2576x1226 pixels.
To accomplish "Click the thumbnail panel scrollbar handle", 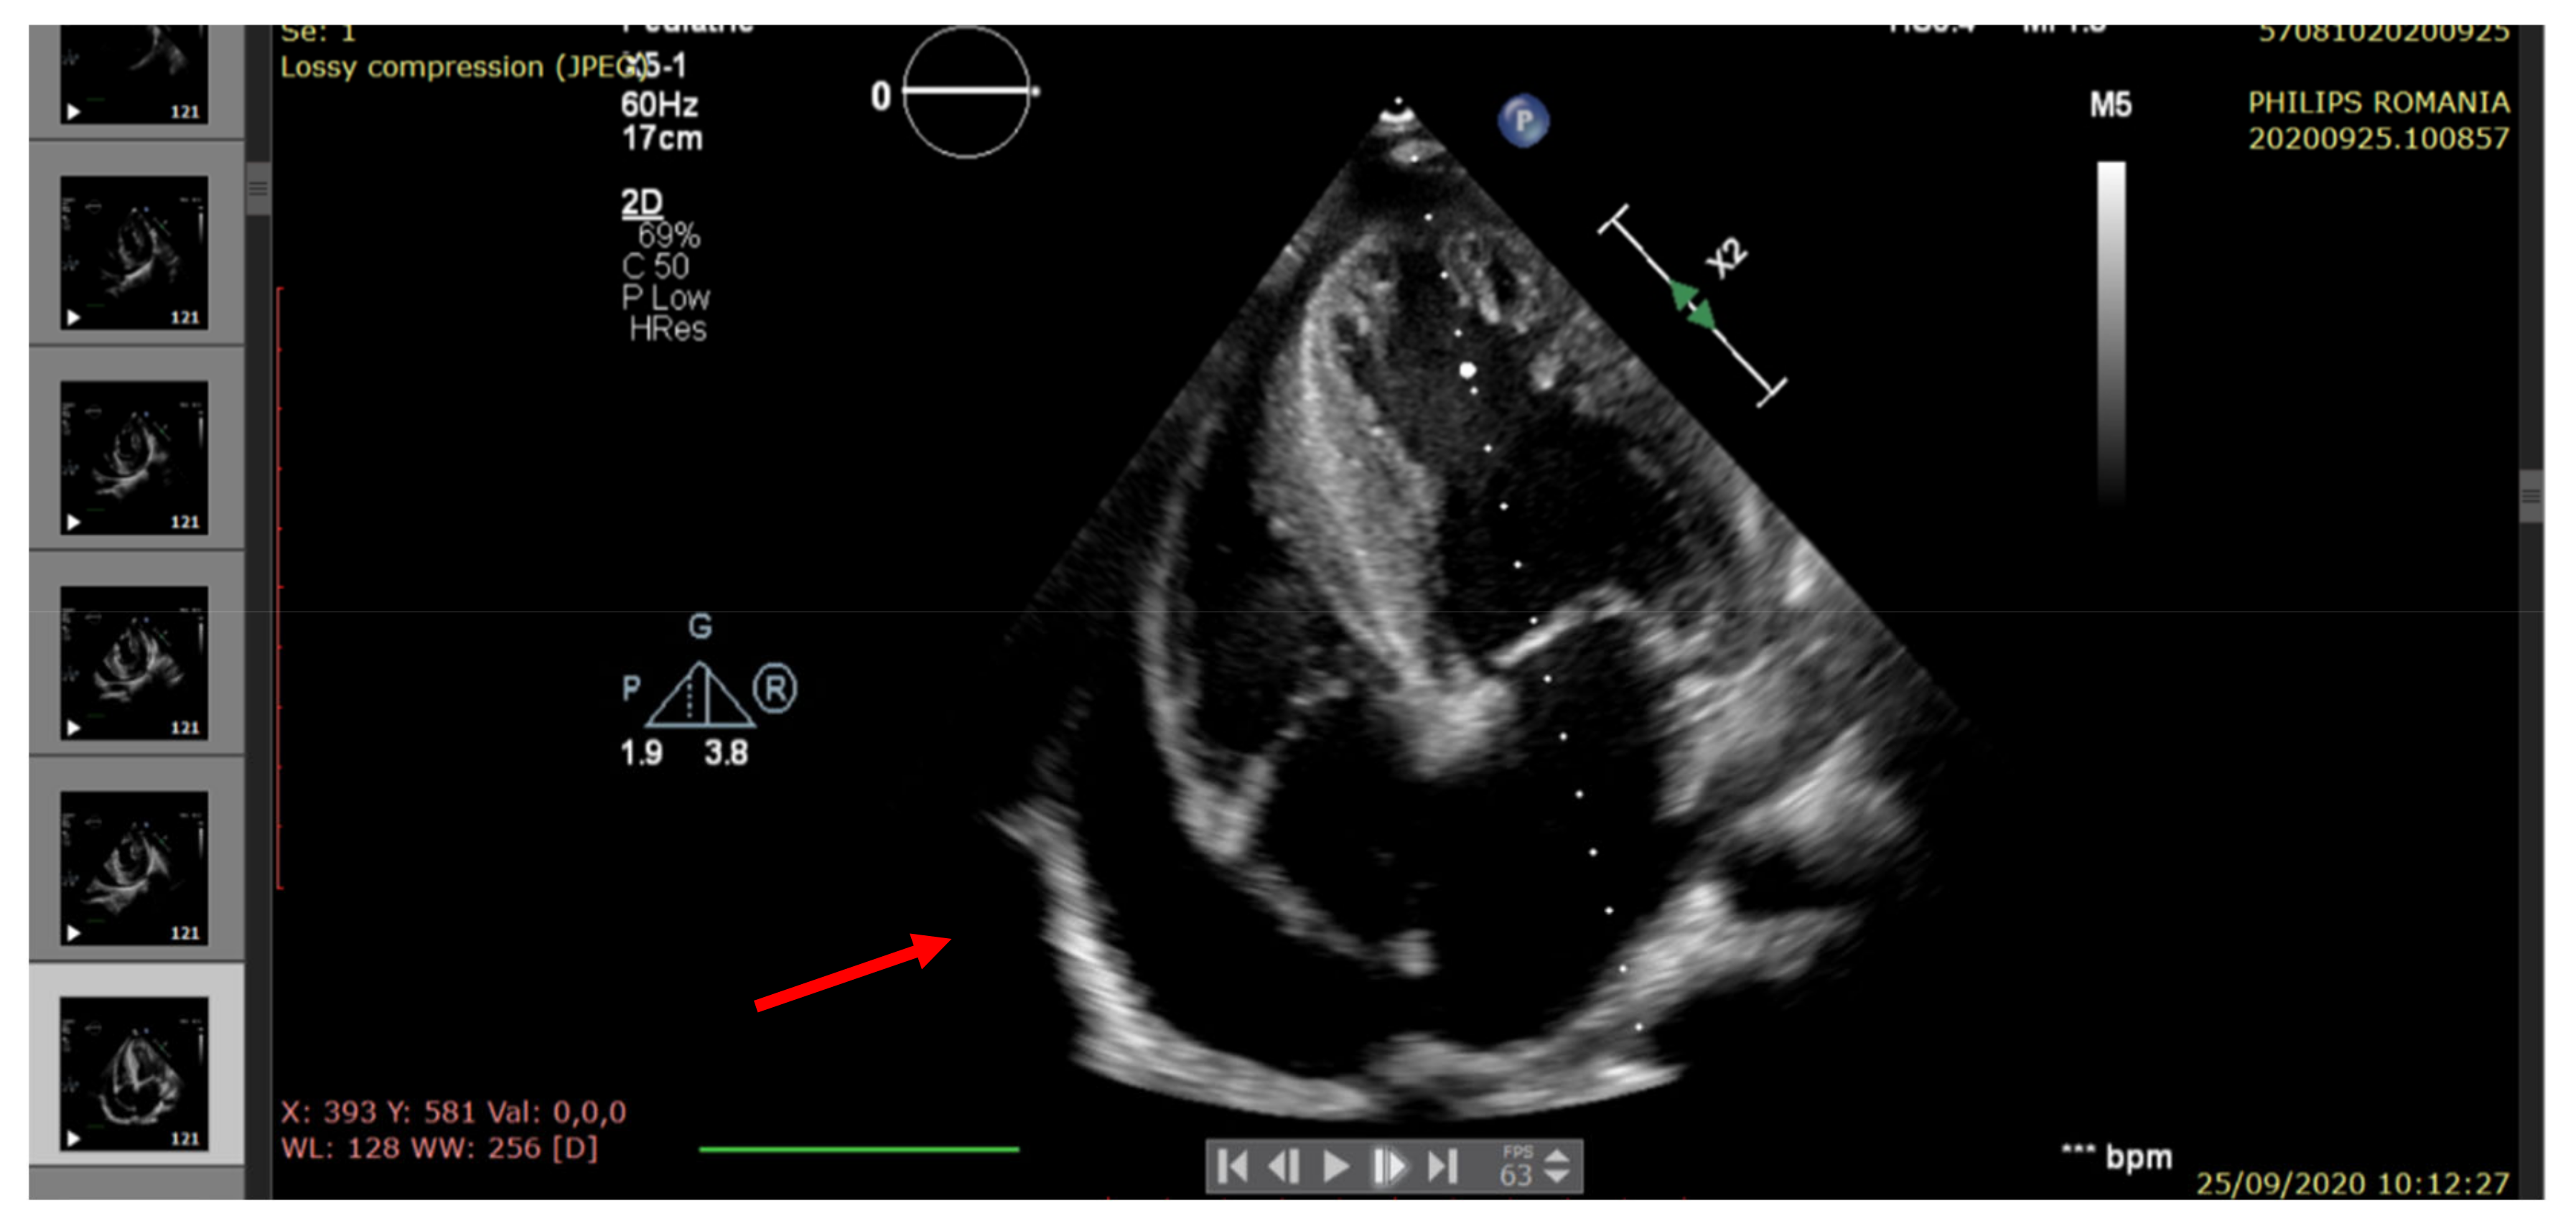I will click(x=258, y=188).
